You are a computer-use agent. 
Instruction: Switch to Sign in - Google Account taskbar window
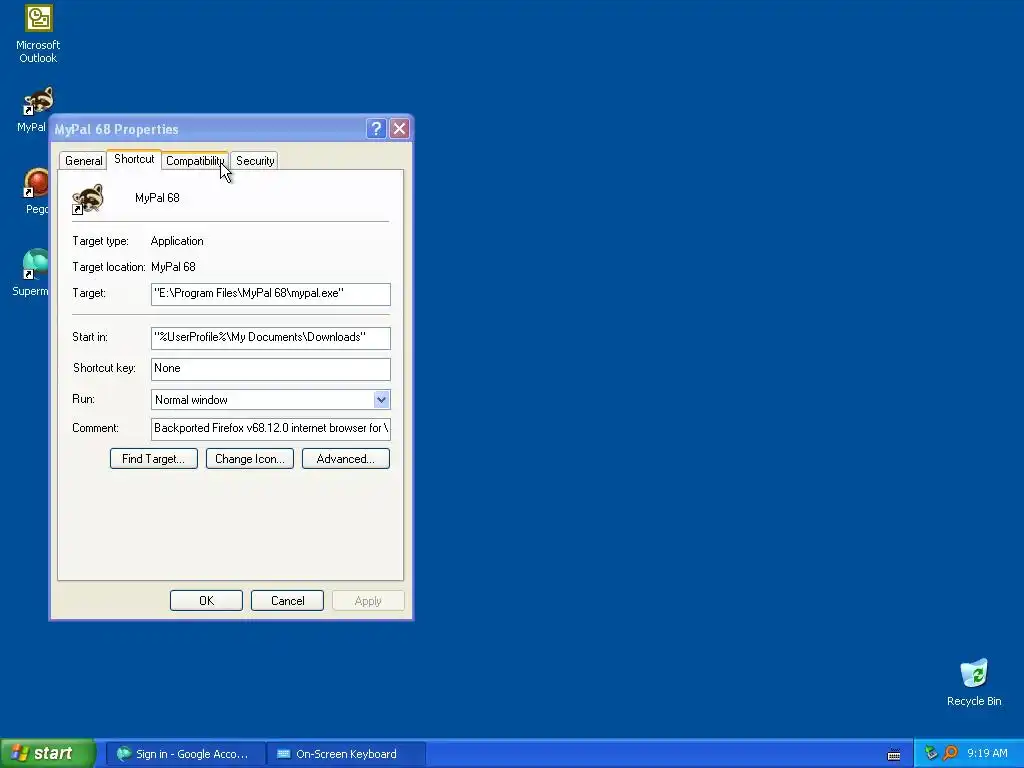click(185, 754)
